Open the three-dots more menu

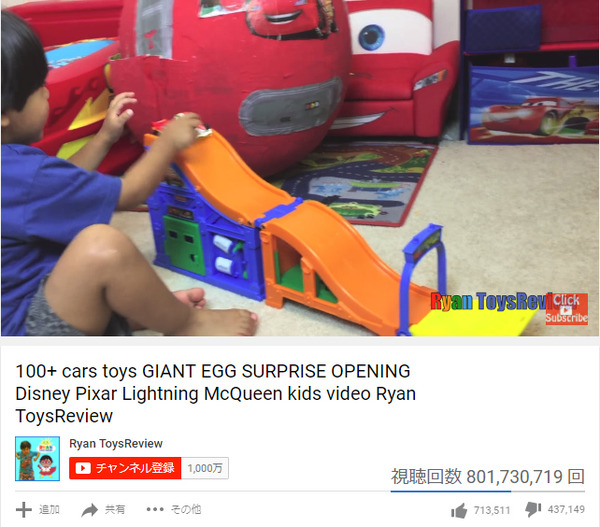pos(155,509)
